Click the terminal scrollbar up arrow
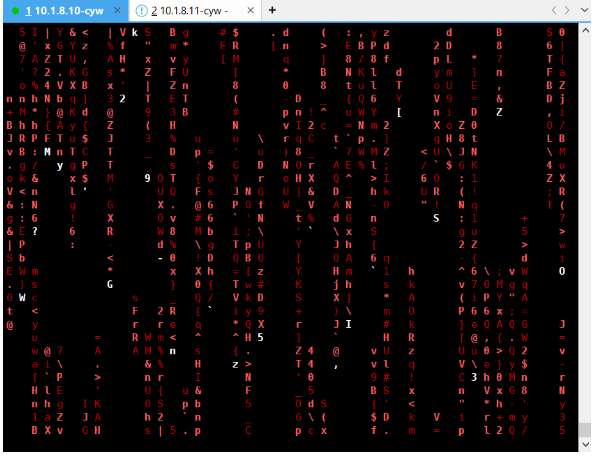This screenshot has height=456, width=595. [585, 30]
